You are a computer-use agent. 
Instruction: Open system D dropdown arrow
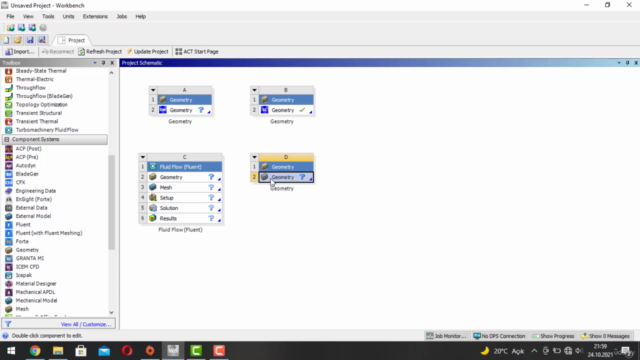coord(254,157)
